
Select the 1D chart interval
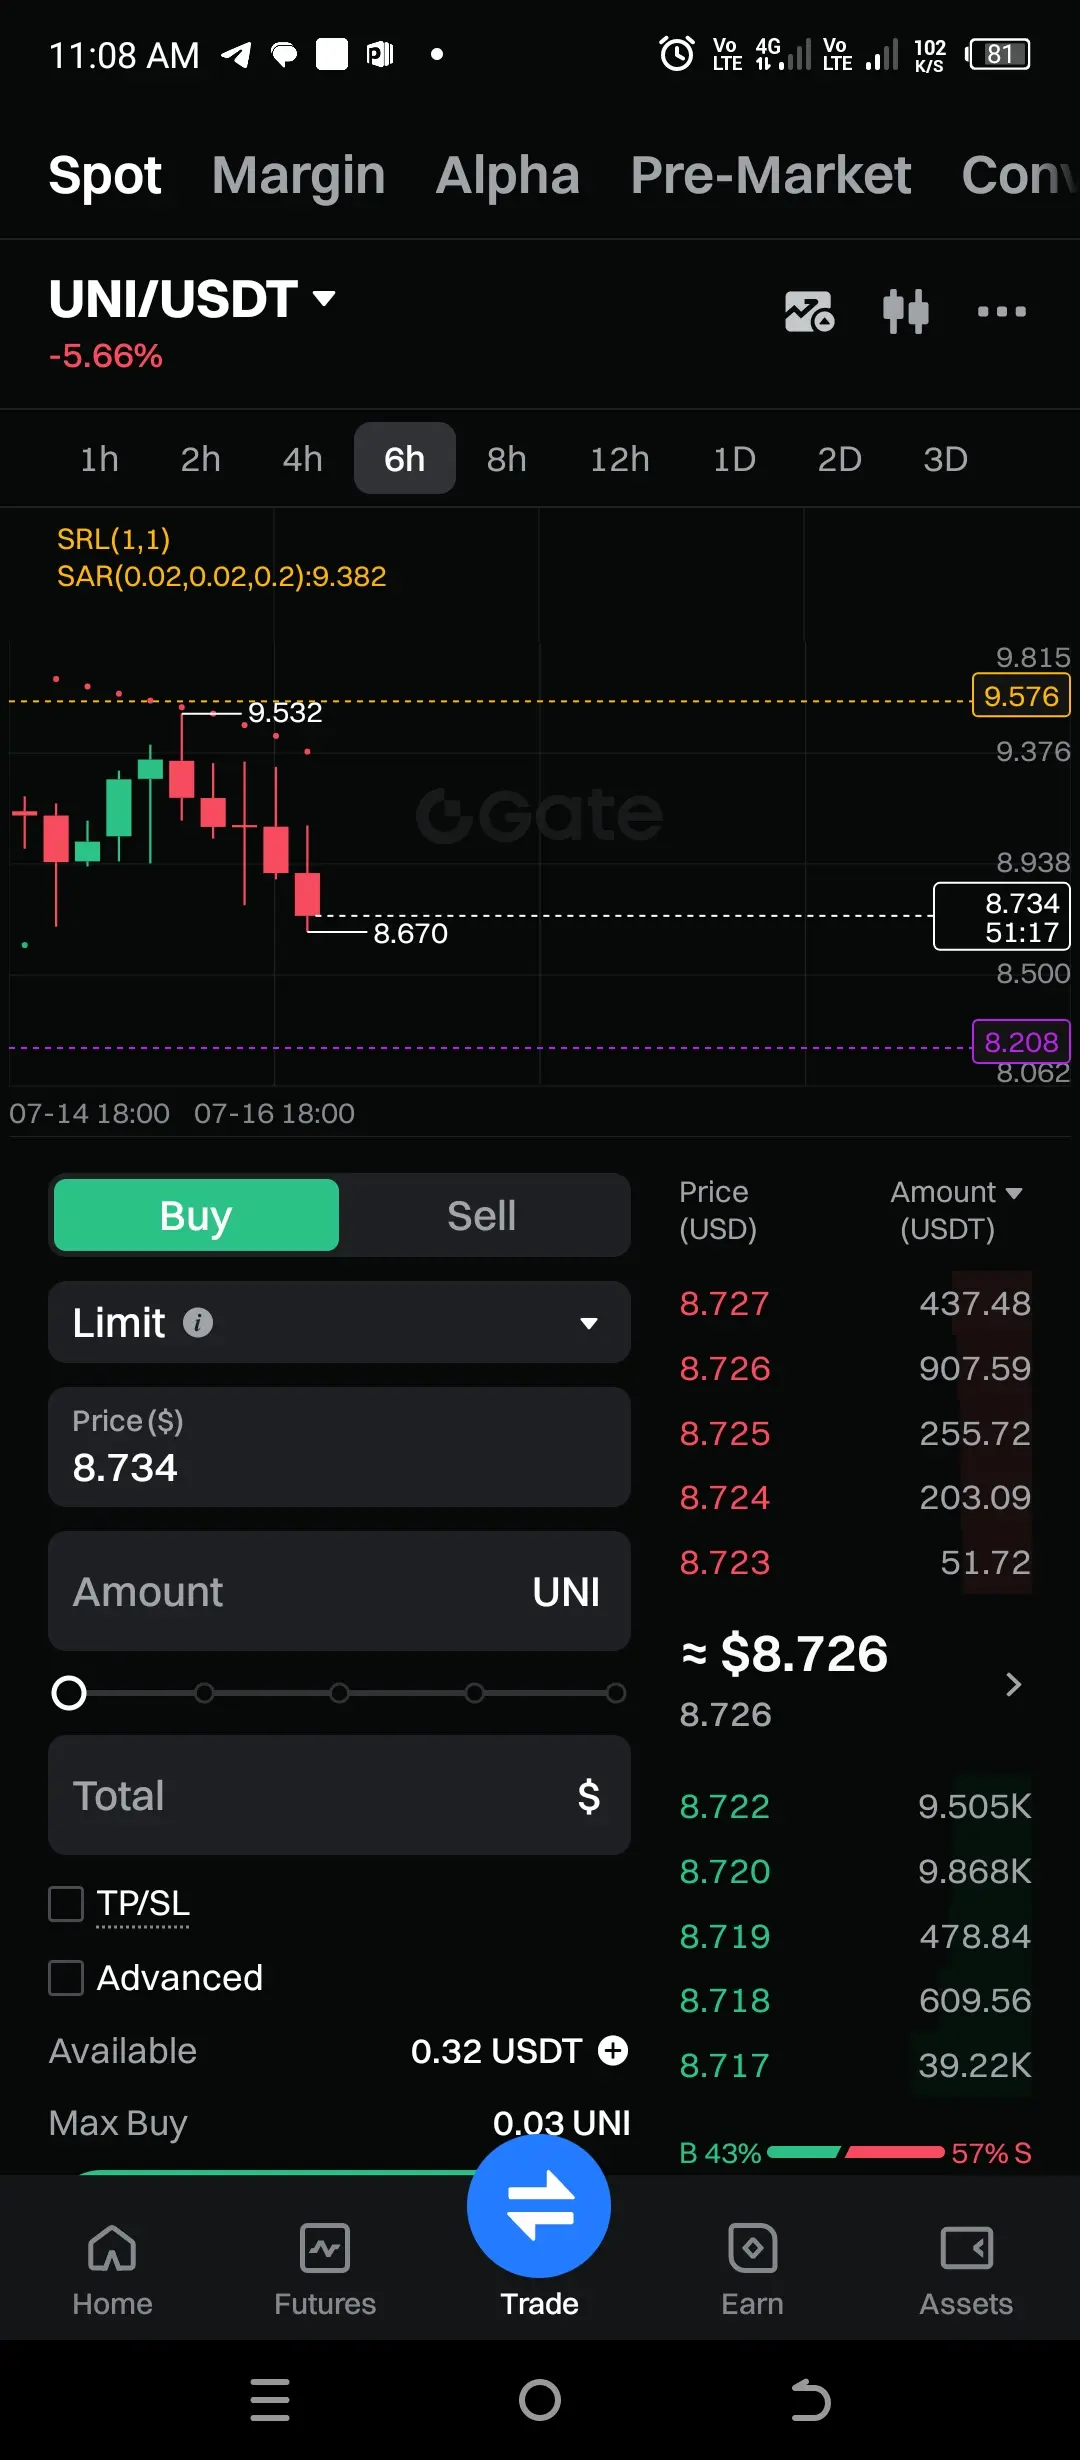pyautogui.click(x=734, y=459)
